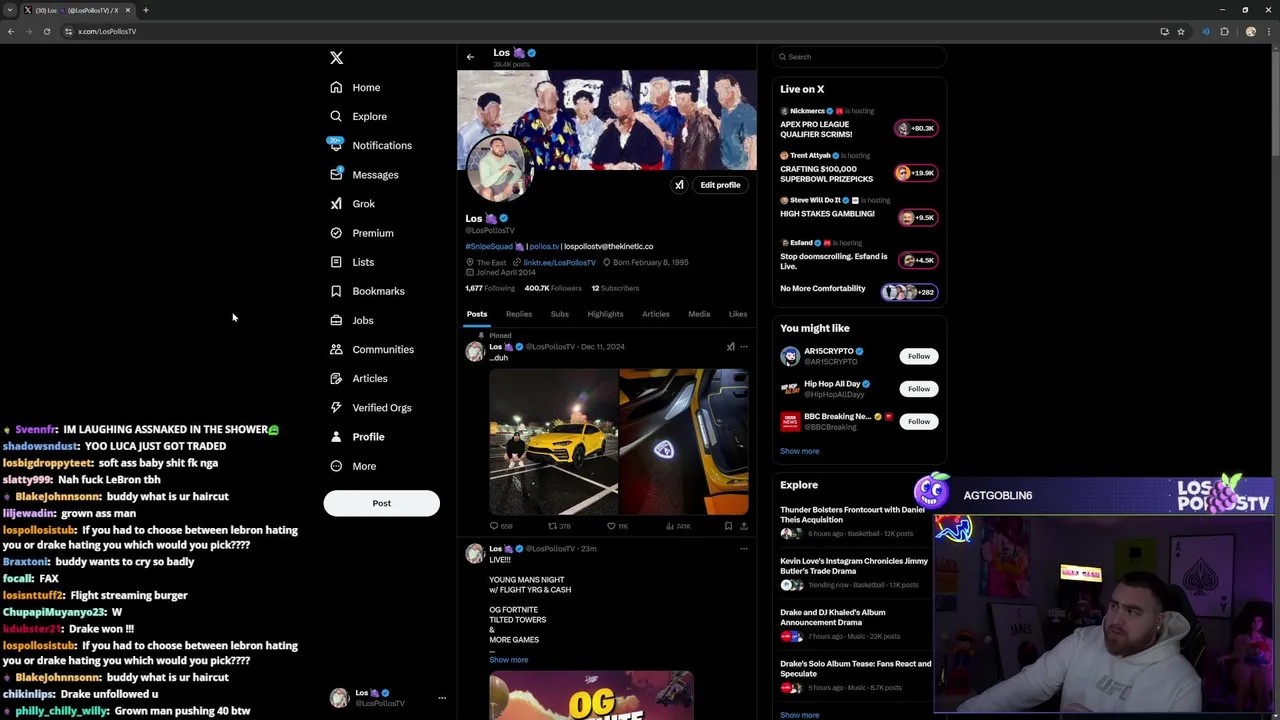The height and width of the screenshot is (720, 1280).
Task: Bookmark the pinned post
Action: [728, 526]
